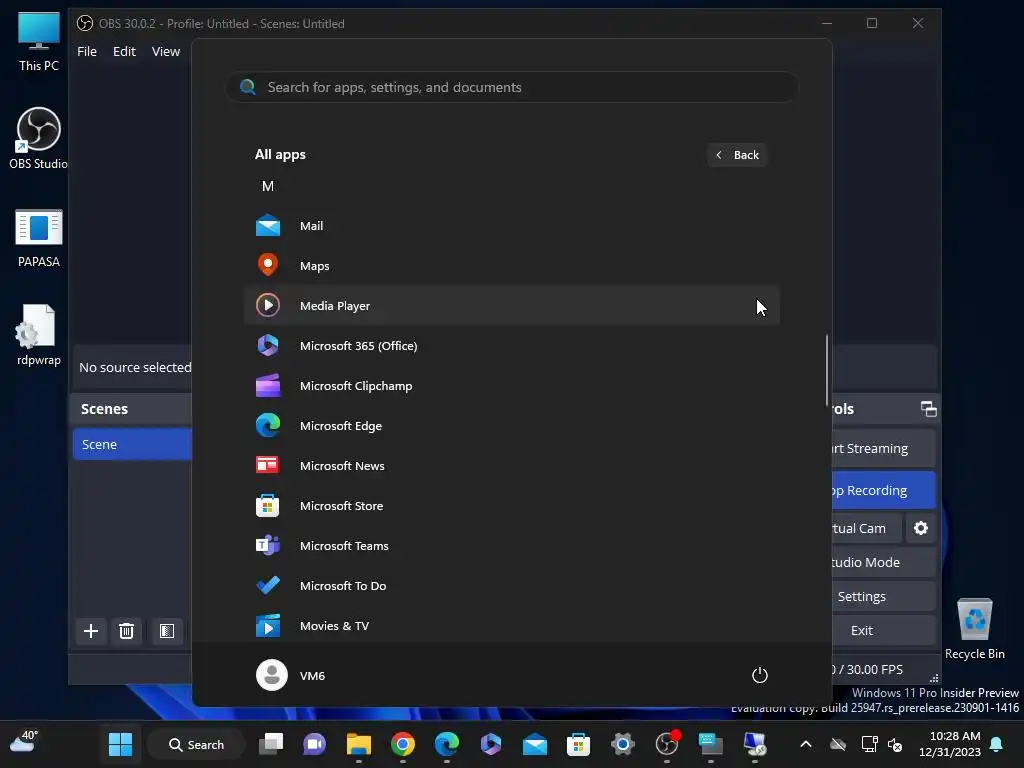Launch Maps from the All apps list
This screenshot has height=768, width=1024.
coord(511,266)
